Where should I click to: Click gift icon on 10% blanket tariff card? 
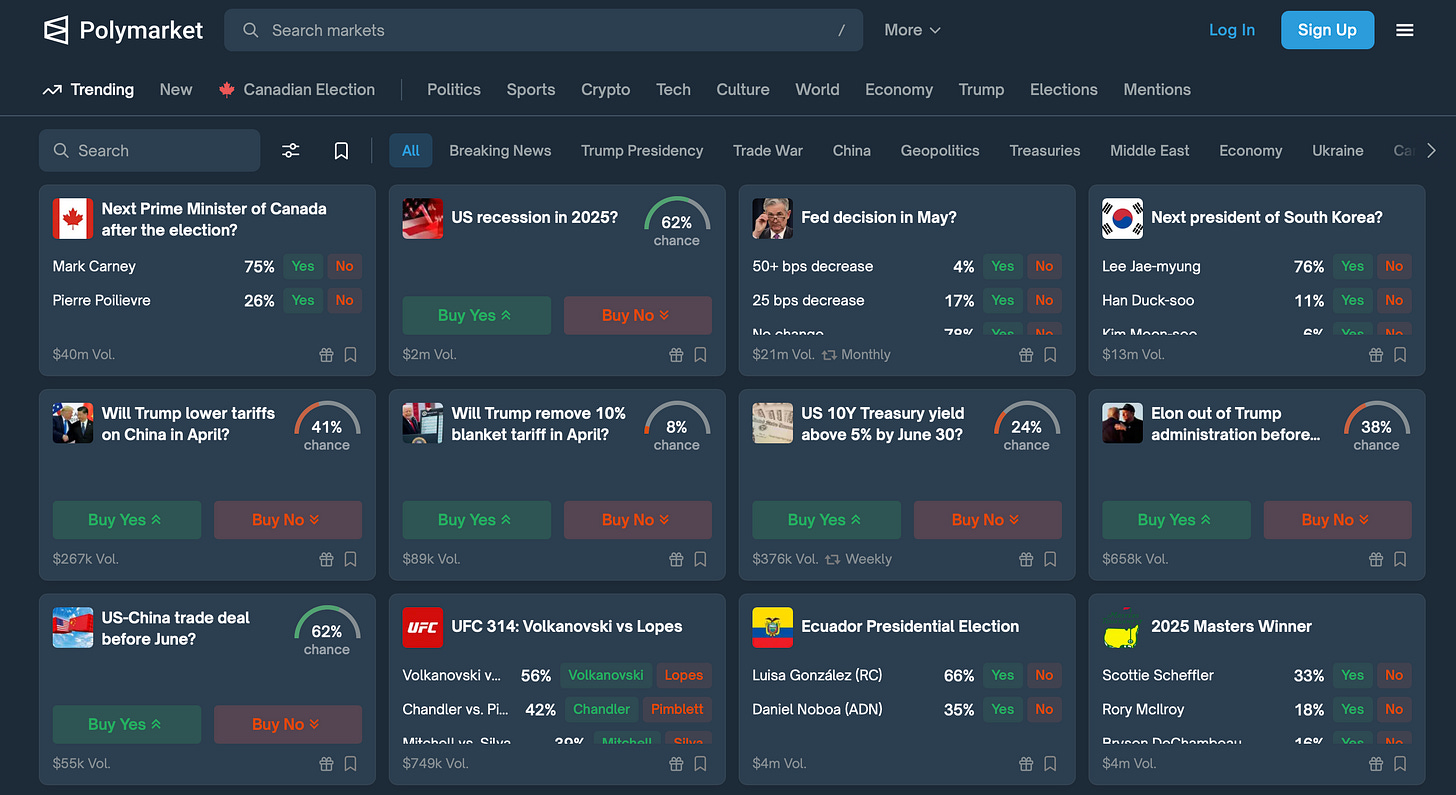[x=676, y=559]
